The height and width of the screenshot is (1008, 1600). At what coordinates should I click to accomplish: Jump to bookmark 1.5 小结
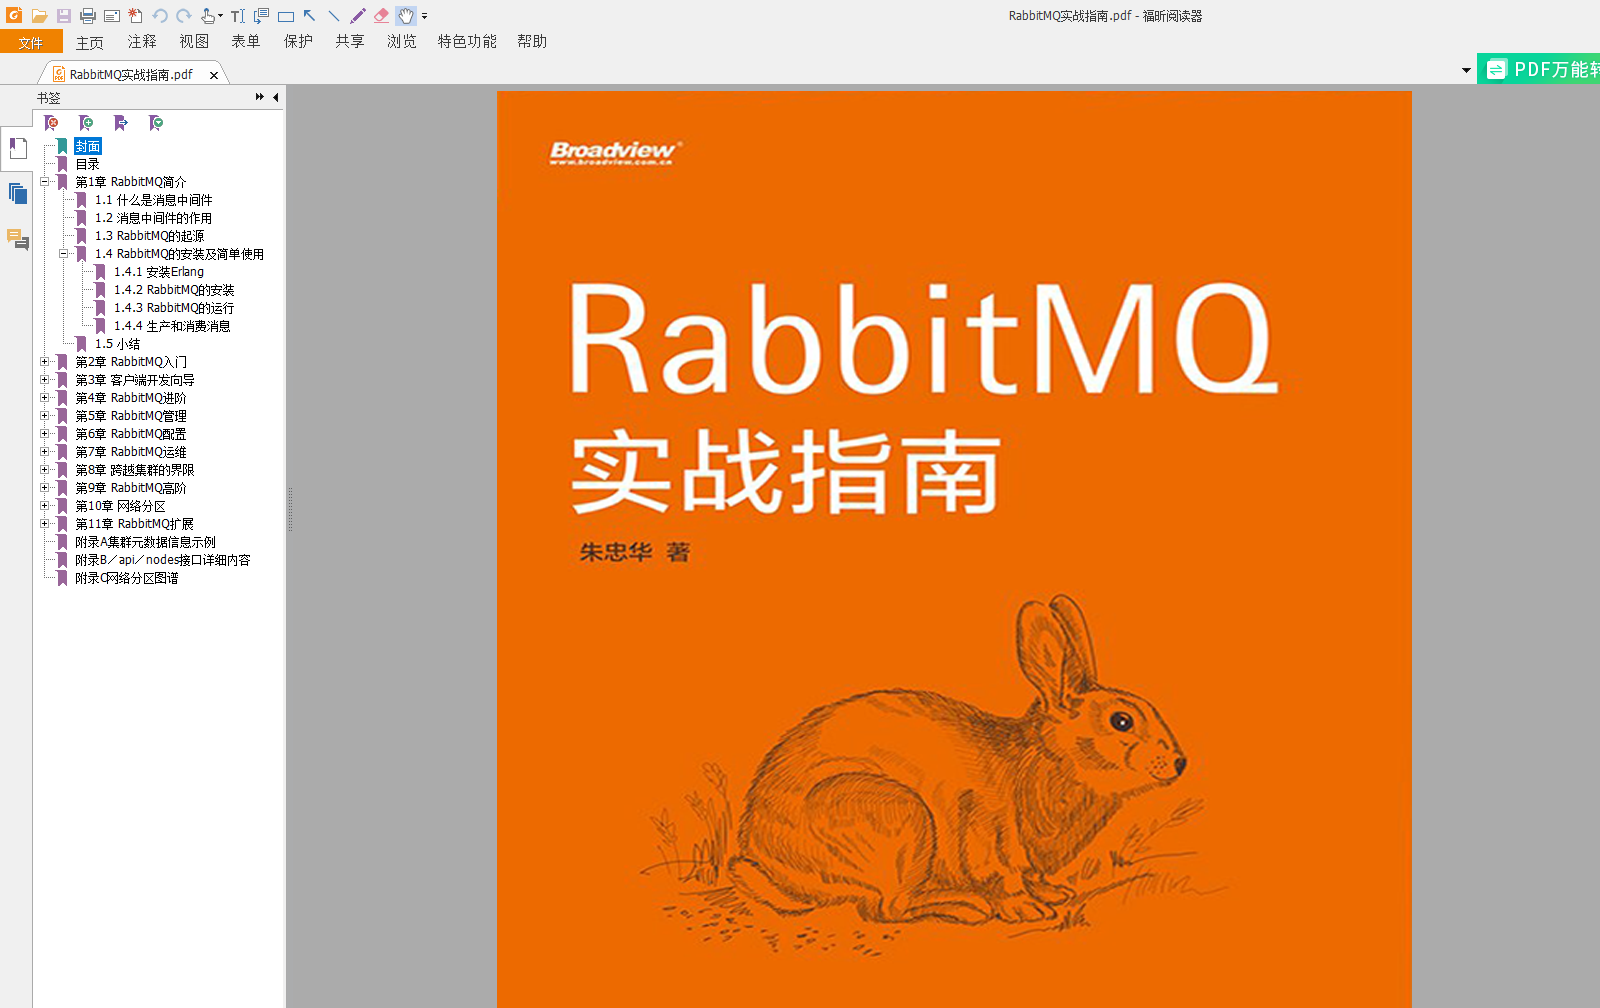point(117,344)
